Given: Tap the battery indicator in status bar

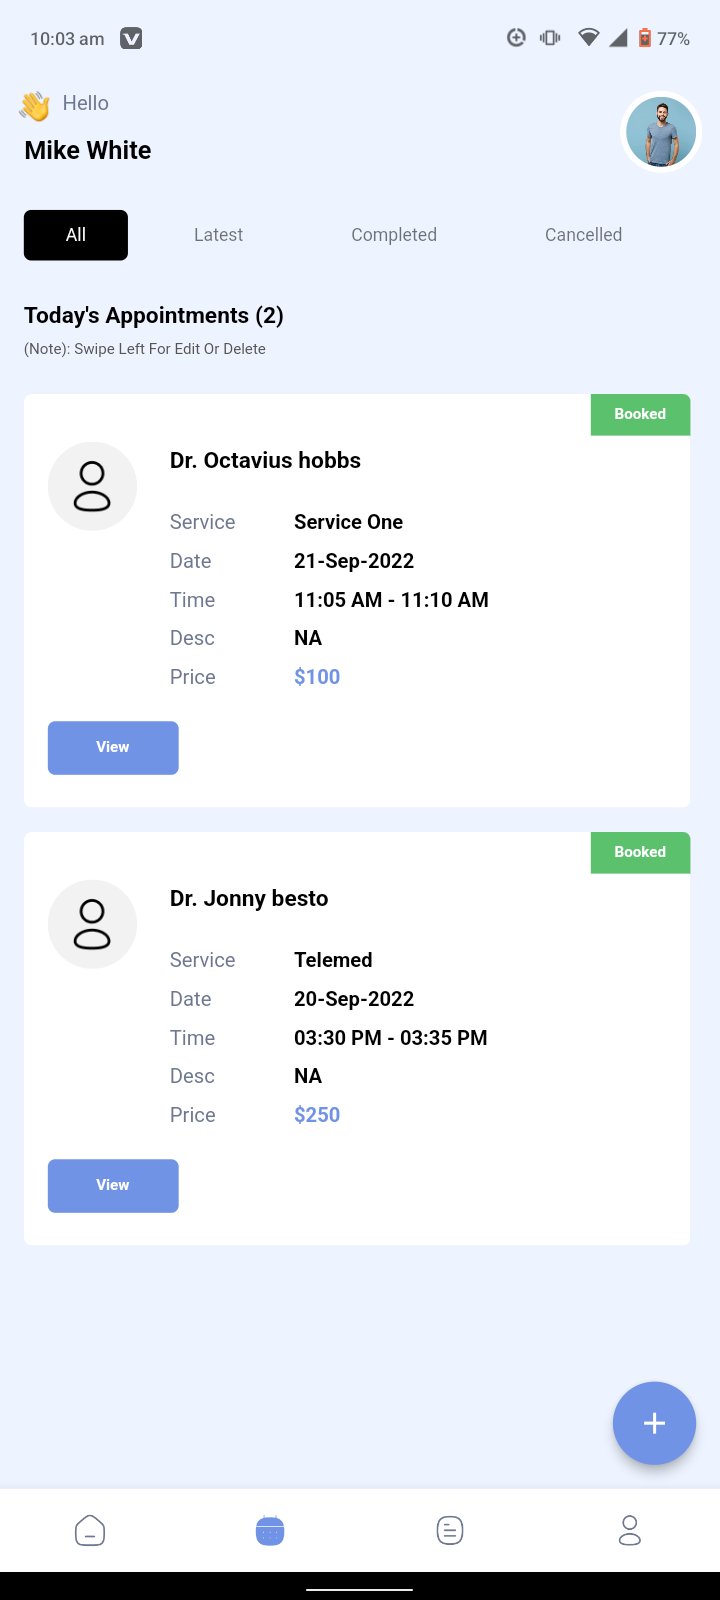Looking at the screenshot, I should click(645, 38).
